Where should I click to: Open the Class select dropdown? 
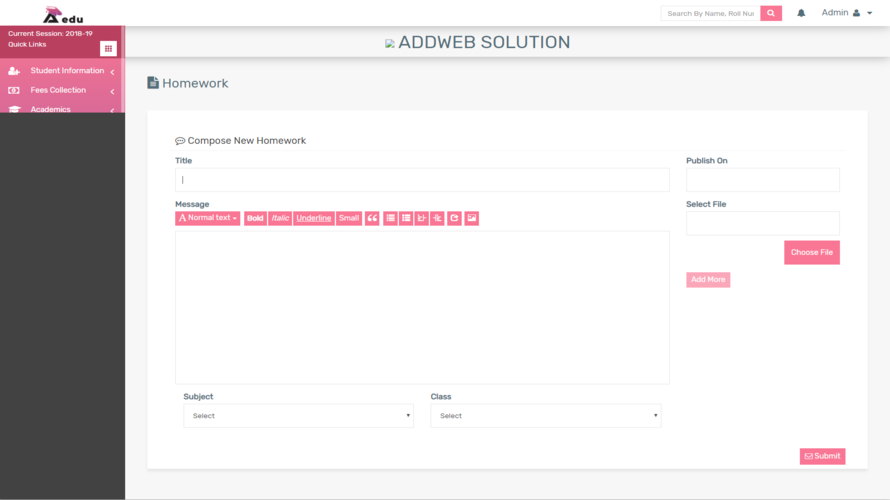click(546, 416)
